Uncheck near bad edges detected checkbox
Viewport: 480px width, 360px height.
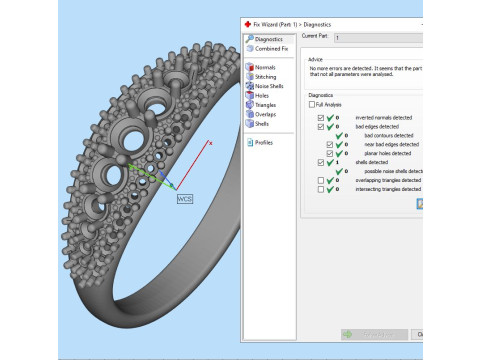(x=330, y=144)
